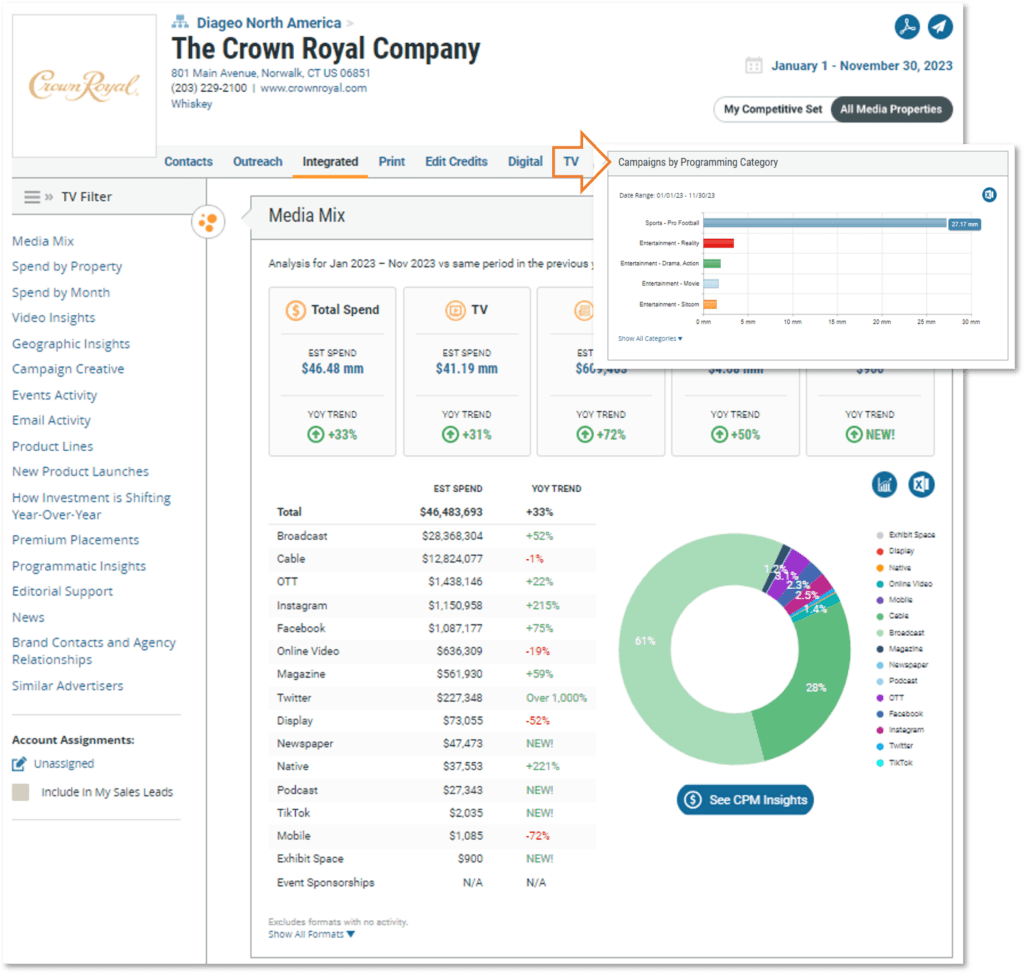
Task: Open the date range calendar icon
Action: (754, 65)
